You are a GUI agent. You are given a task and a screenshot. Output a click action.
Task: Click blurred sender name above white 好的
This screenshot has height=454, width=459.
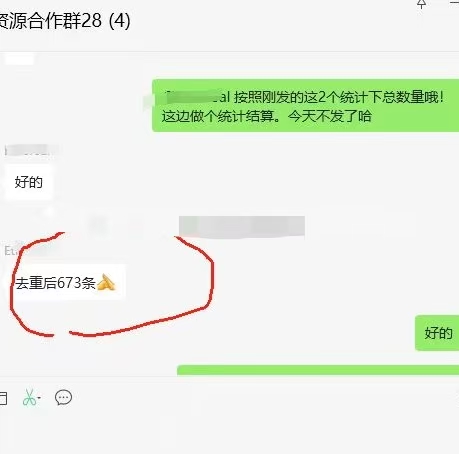31,150
